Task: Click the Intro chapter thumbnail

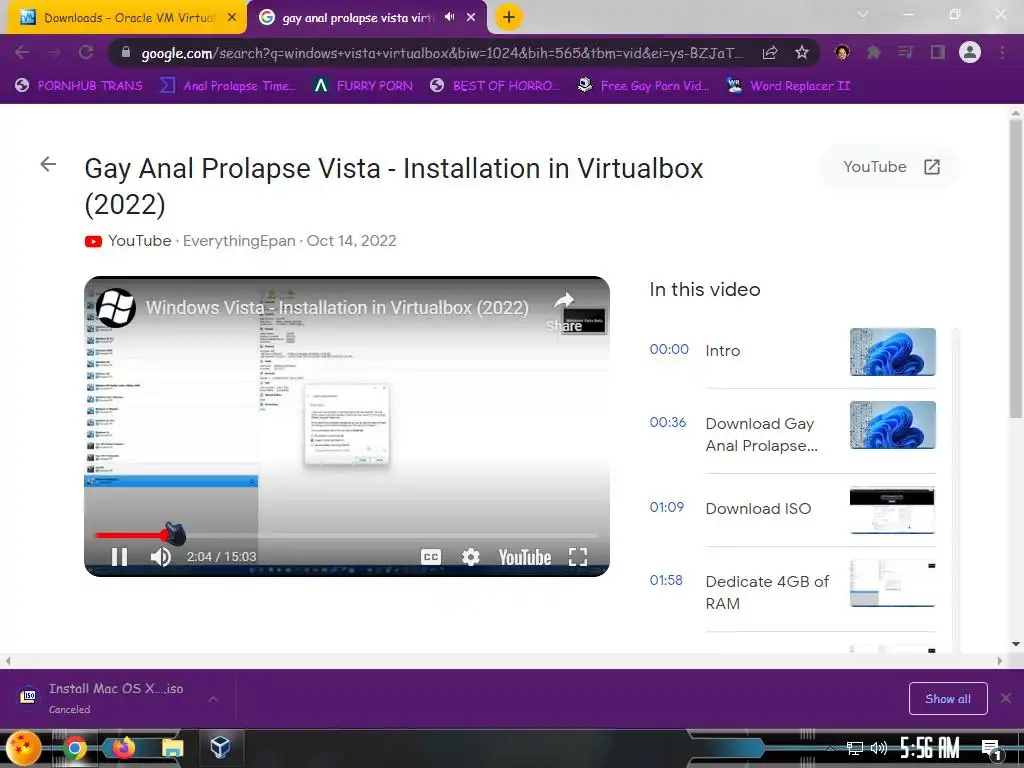Action: click(892, 352)
